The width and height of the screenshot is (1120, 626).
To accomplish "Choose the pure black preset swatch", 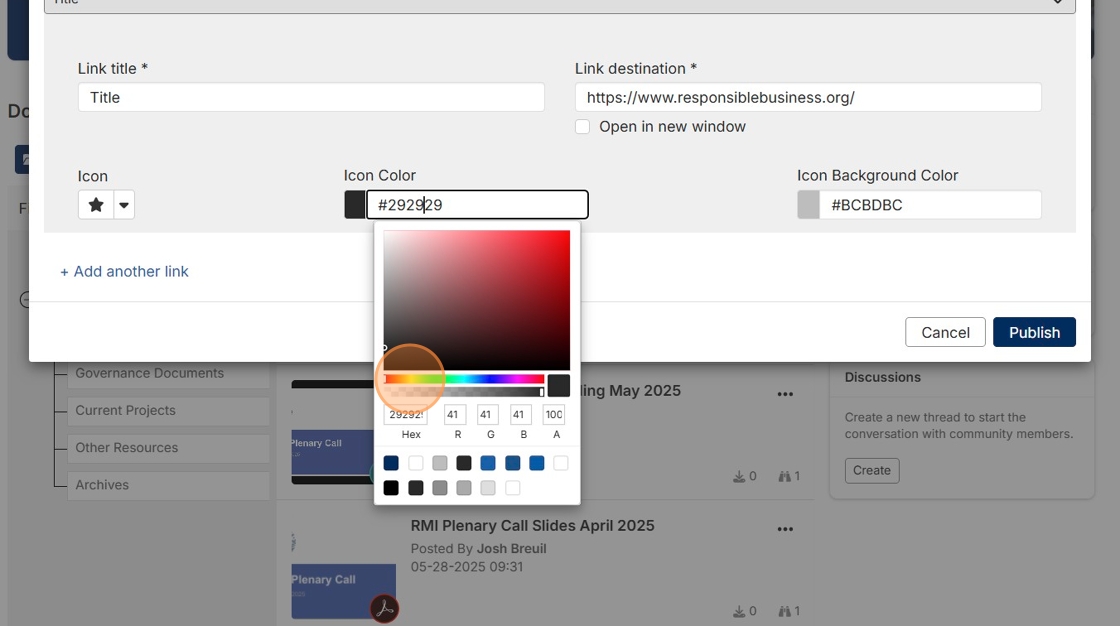I will [391, 487].
